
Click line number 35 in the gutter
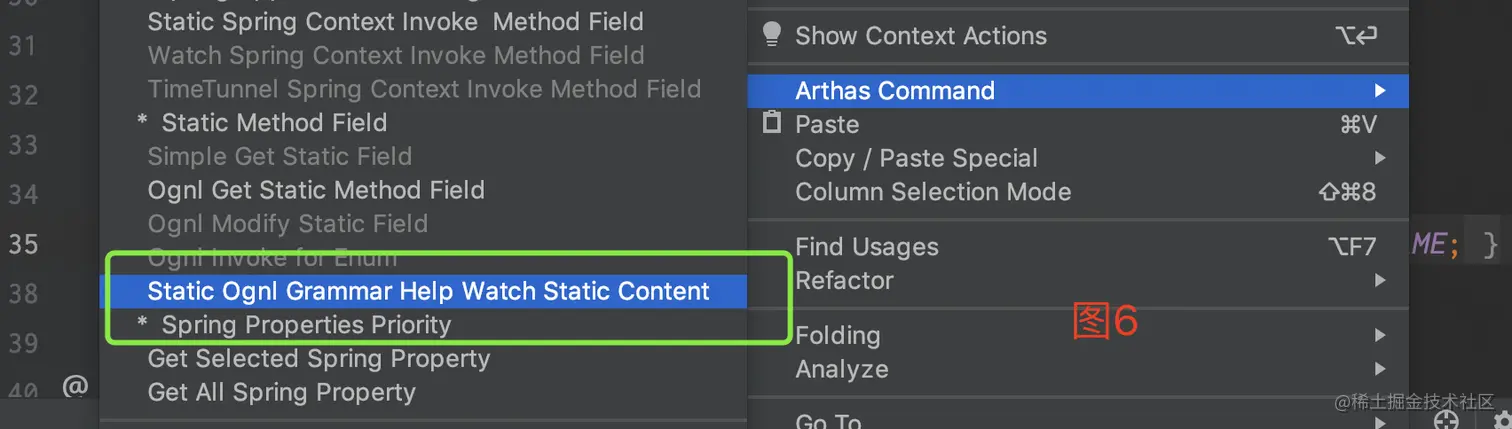click(x=22, y=244)
